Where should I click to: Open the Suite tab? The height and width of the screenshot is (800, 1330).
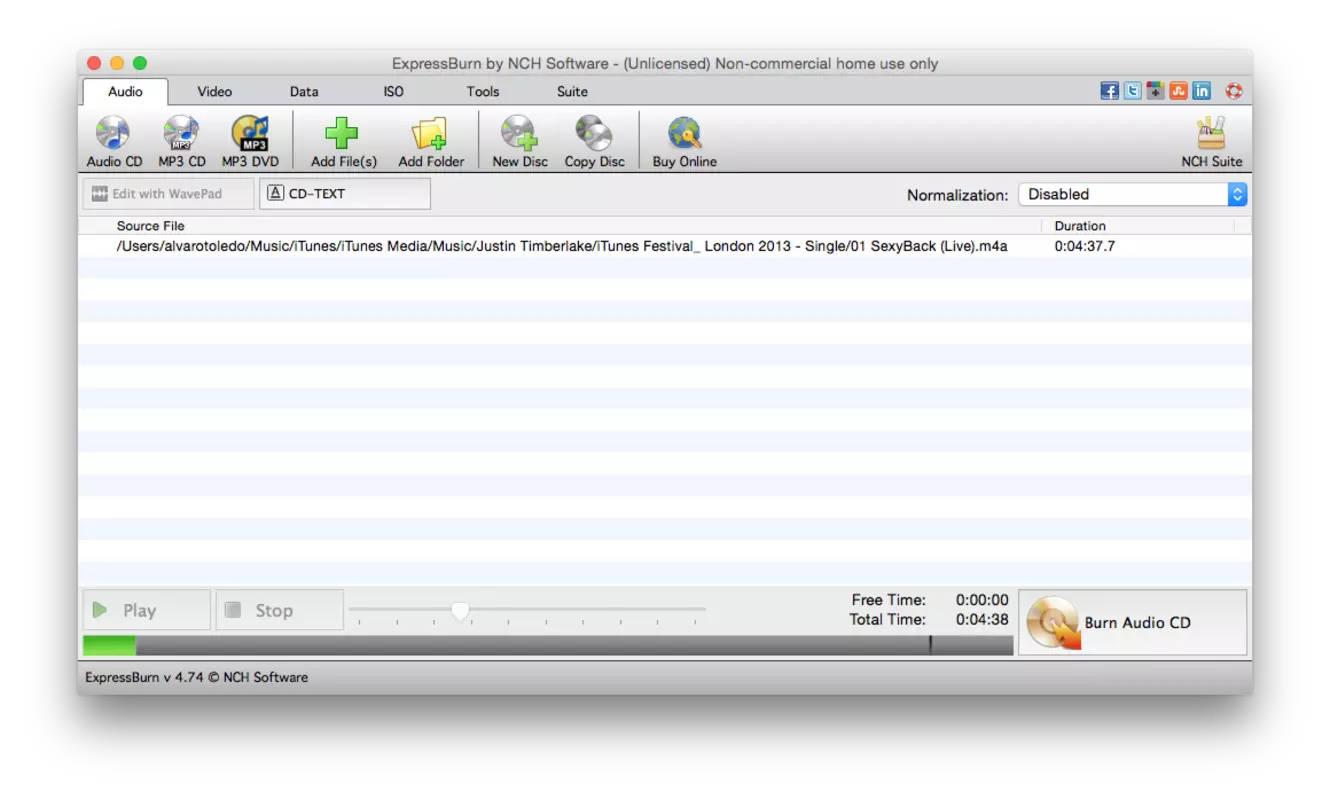click(572, 91)
